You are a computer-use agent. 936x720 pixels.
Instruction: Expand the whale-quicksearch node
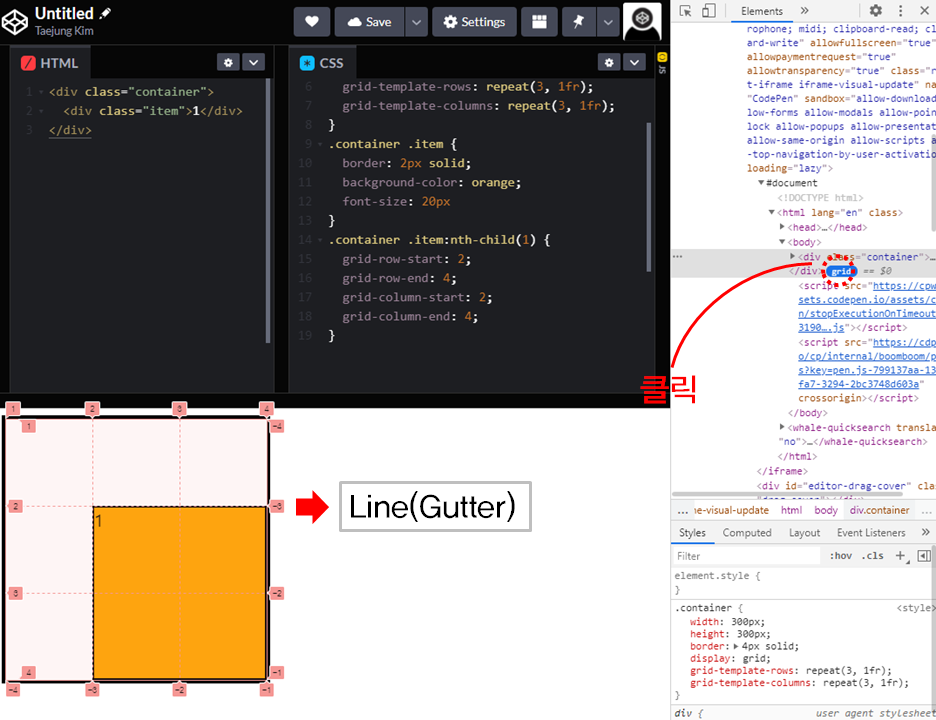point(783,427)
